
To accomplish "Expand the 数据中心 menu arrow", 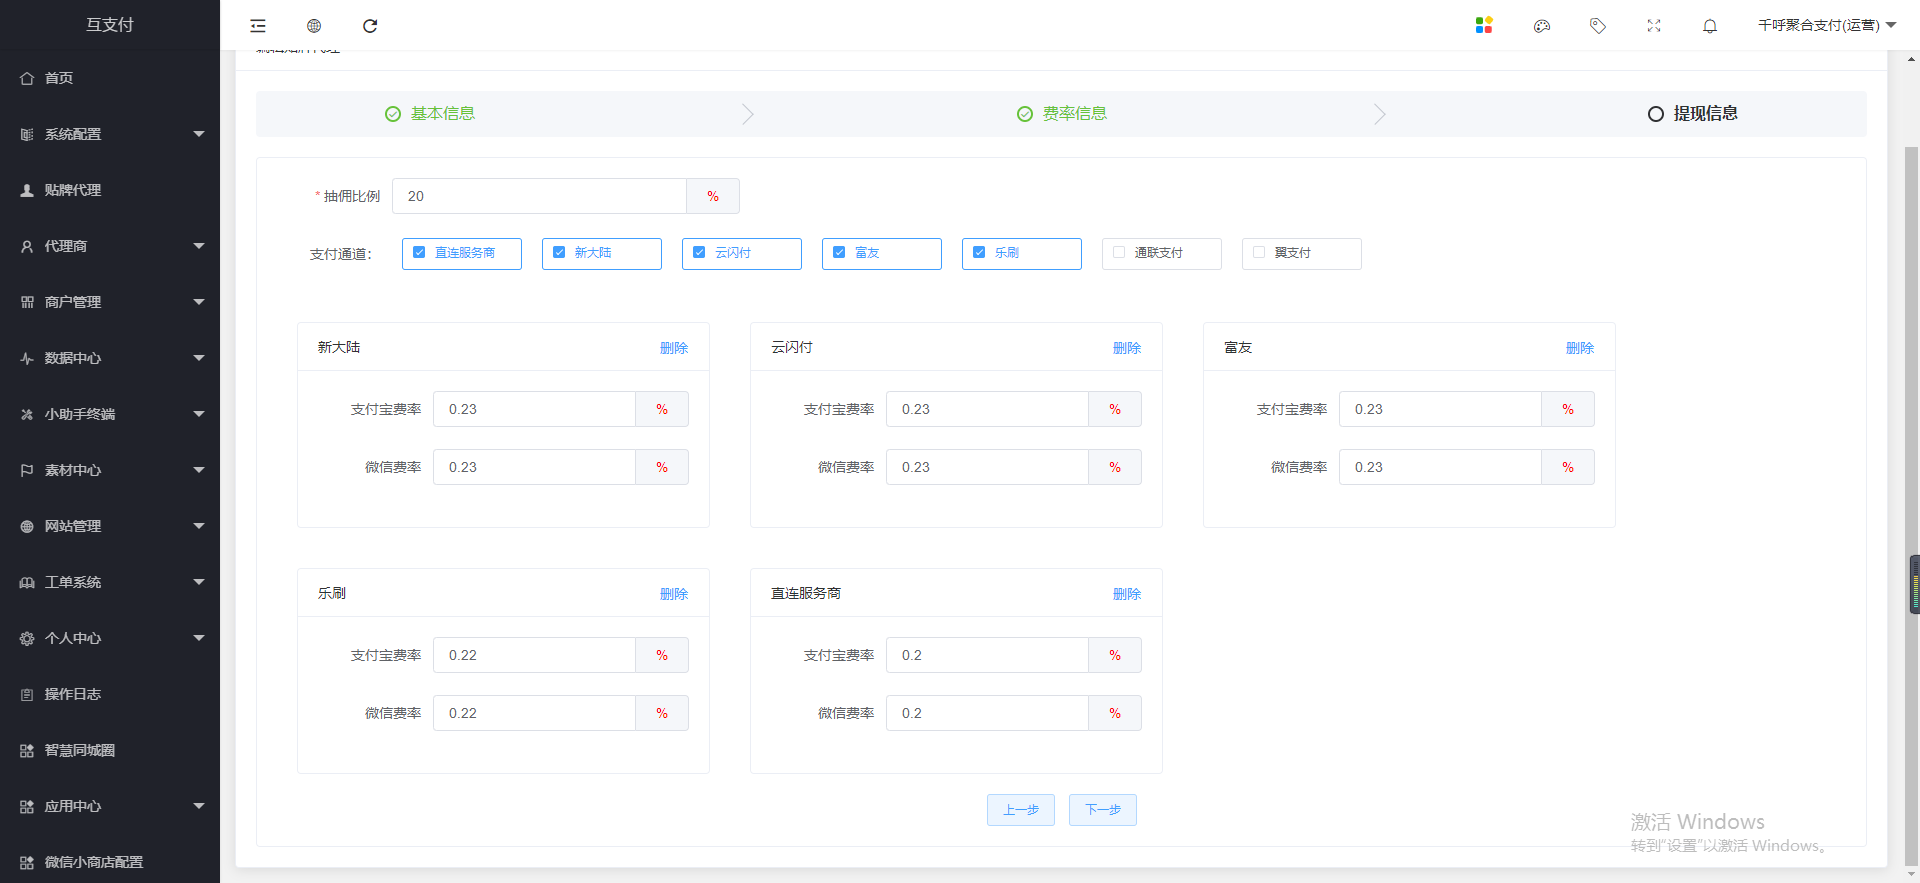I will 199,358.
